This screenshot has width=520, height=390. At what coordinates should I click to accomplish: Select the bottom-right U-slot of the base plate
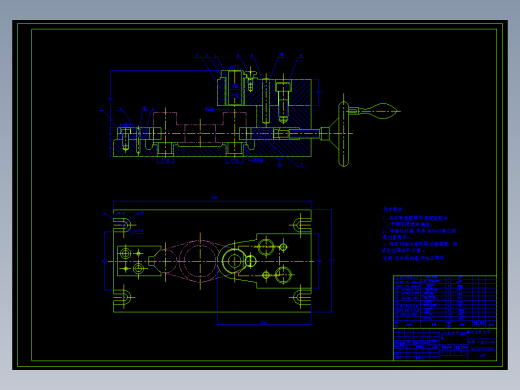[x=302, y=297]
